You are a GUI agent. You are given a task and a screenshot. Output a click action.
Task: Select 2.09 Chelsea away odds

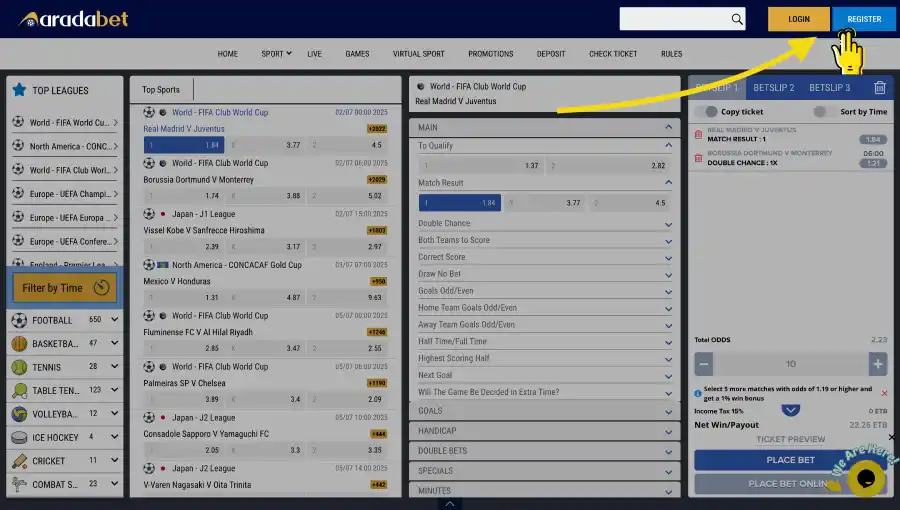point(347,399)
